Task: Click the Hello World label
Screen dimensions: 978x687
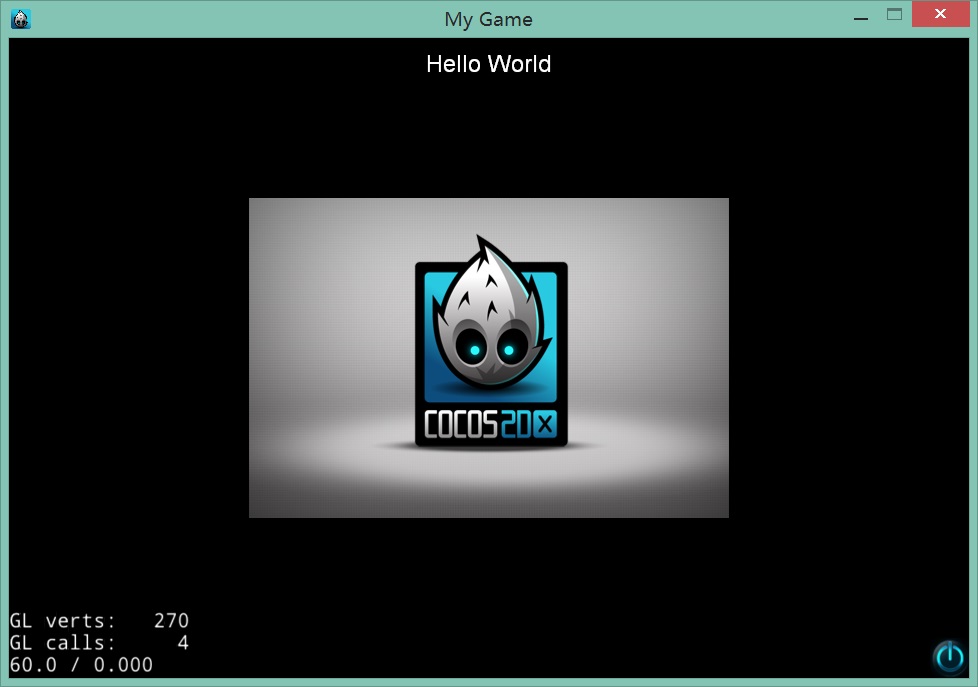Action: coord(488,64)
